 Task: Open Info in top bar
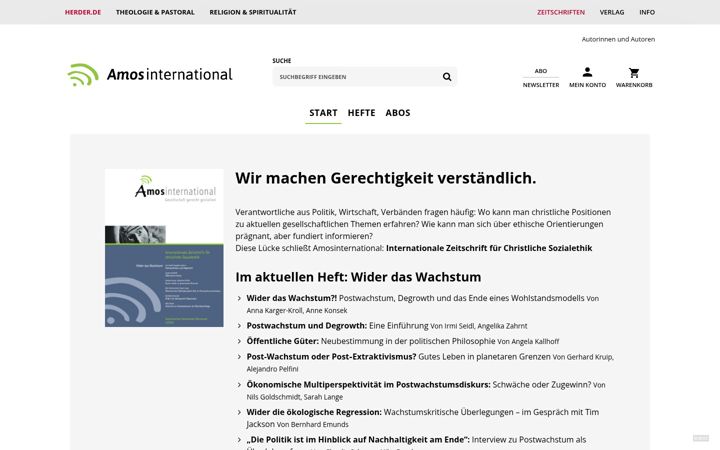point(647,12)
